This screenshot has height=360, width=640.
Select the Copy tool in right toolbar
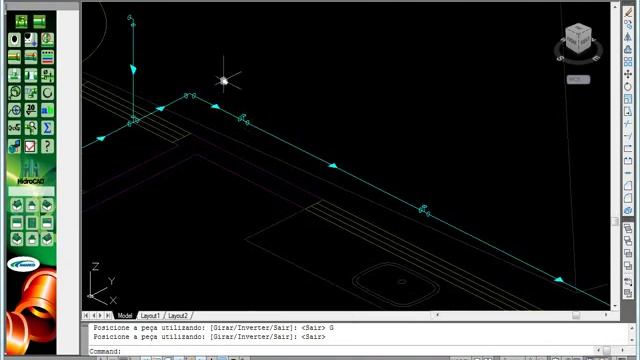[628, 24]
